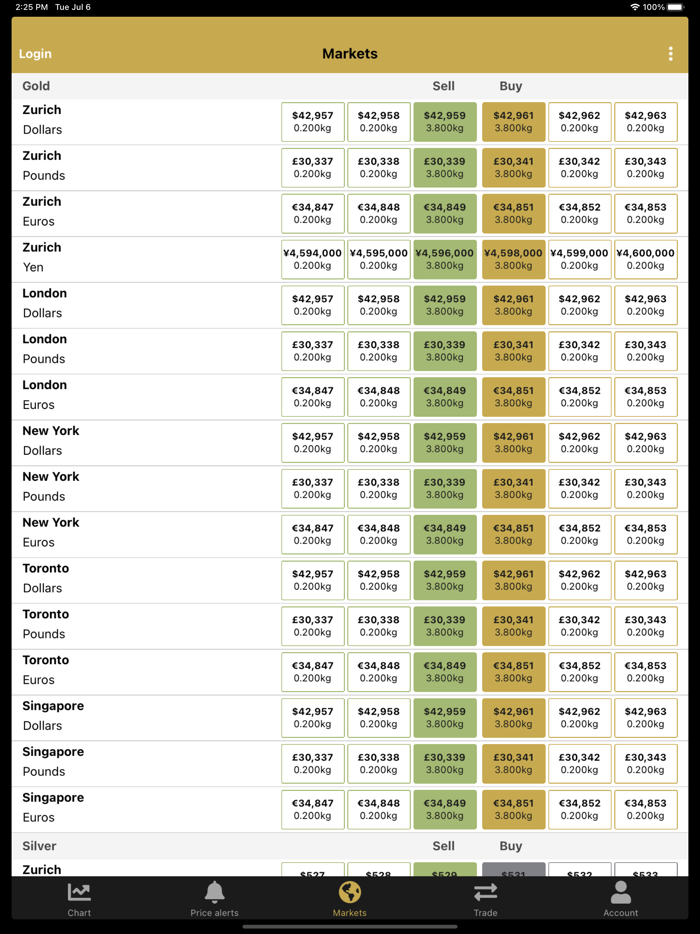Tap the battery indicator in status bar

click(676, 7)
